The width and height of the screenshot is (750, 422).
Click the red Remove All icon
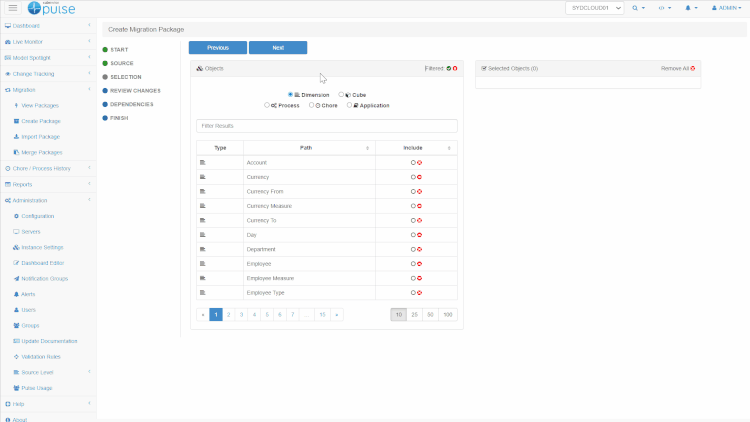coord(693,68)
